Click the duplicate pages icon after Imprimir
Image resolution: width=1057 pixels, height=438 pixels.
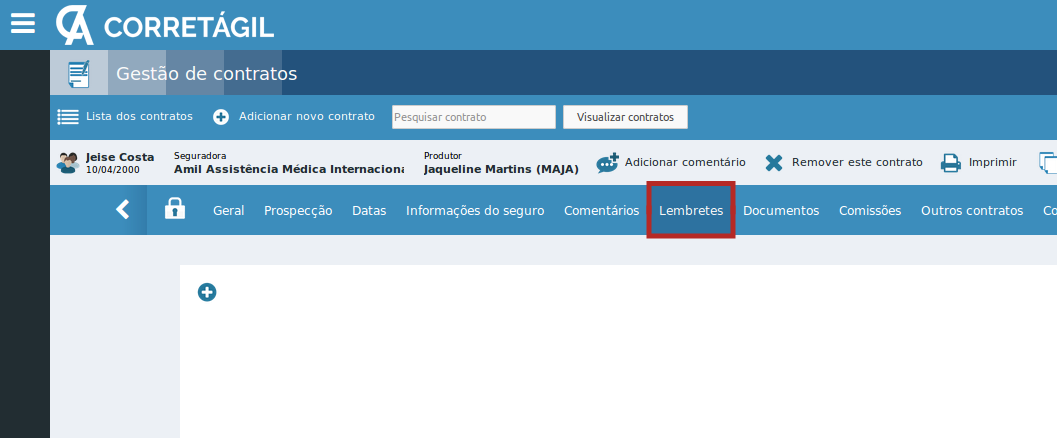[x=1048, y=162]
